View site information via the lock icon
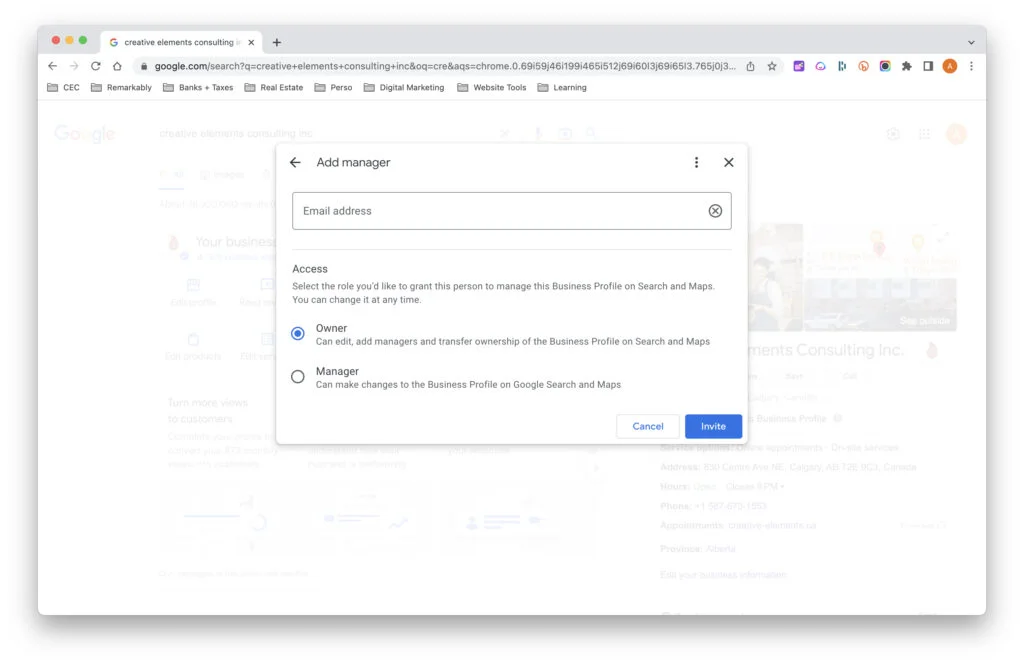 tap(144, 66)
